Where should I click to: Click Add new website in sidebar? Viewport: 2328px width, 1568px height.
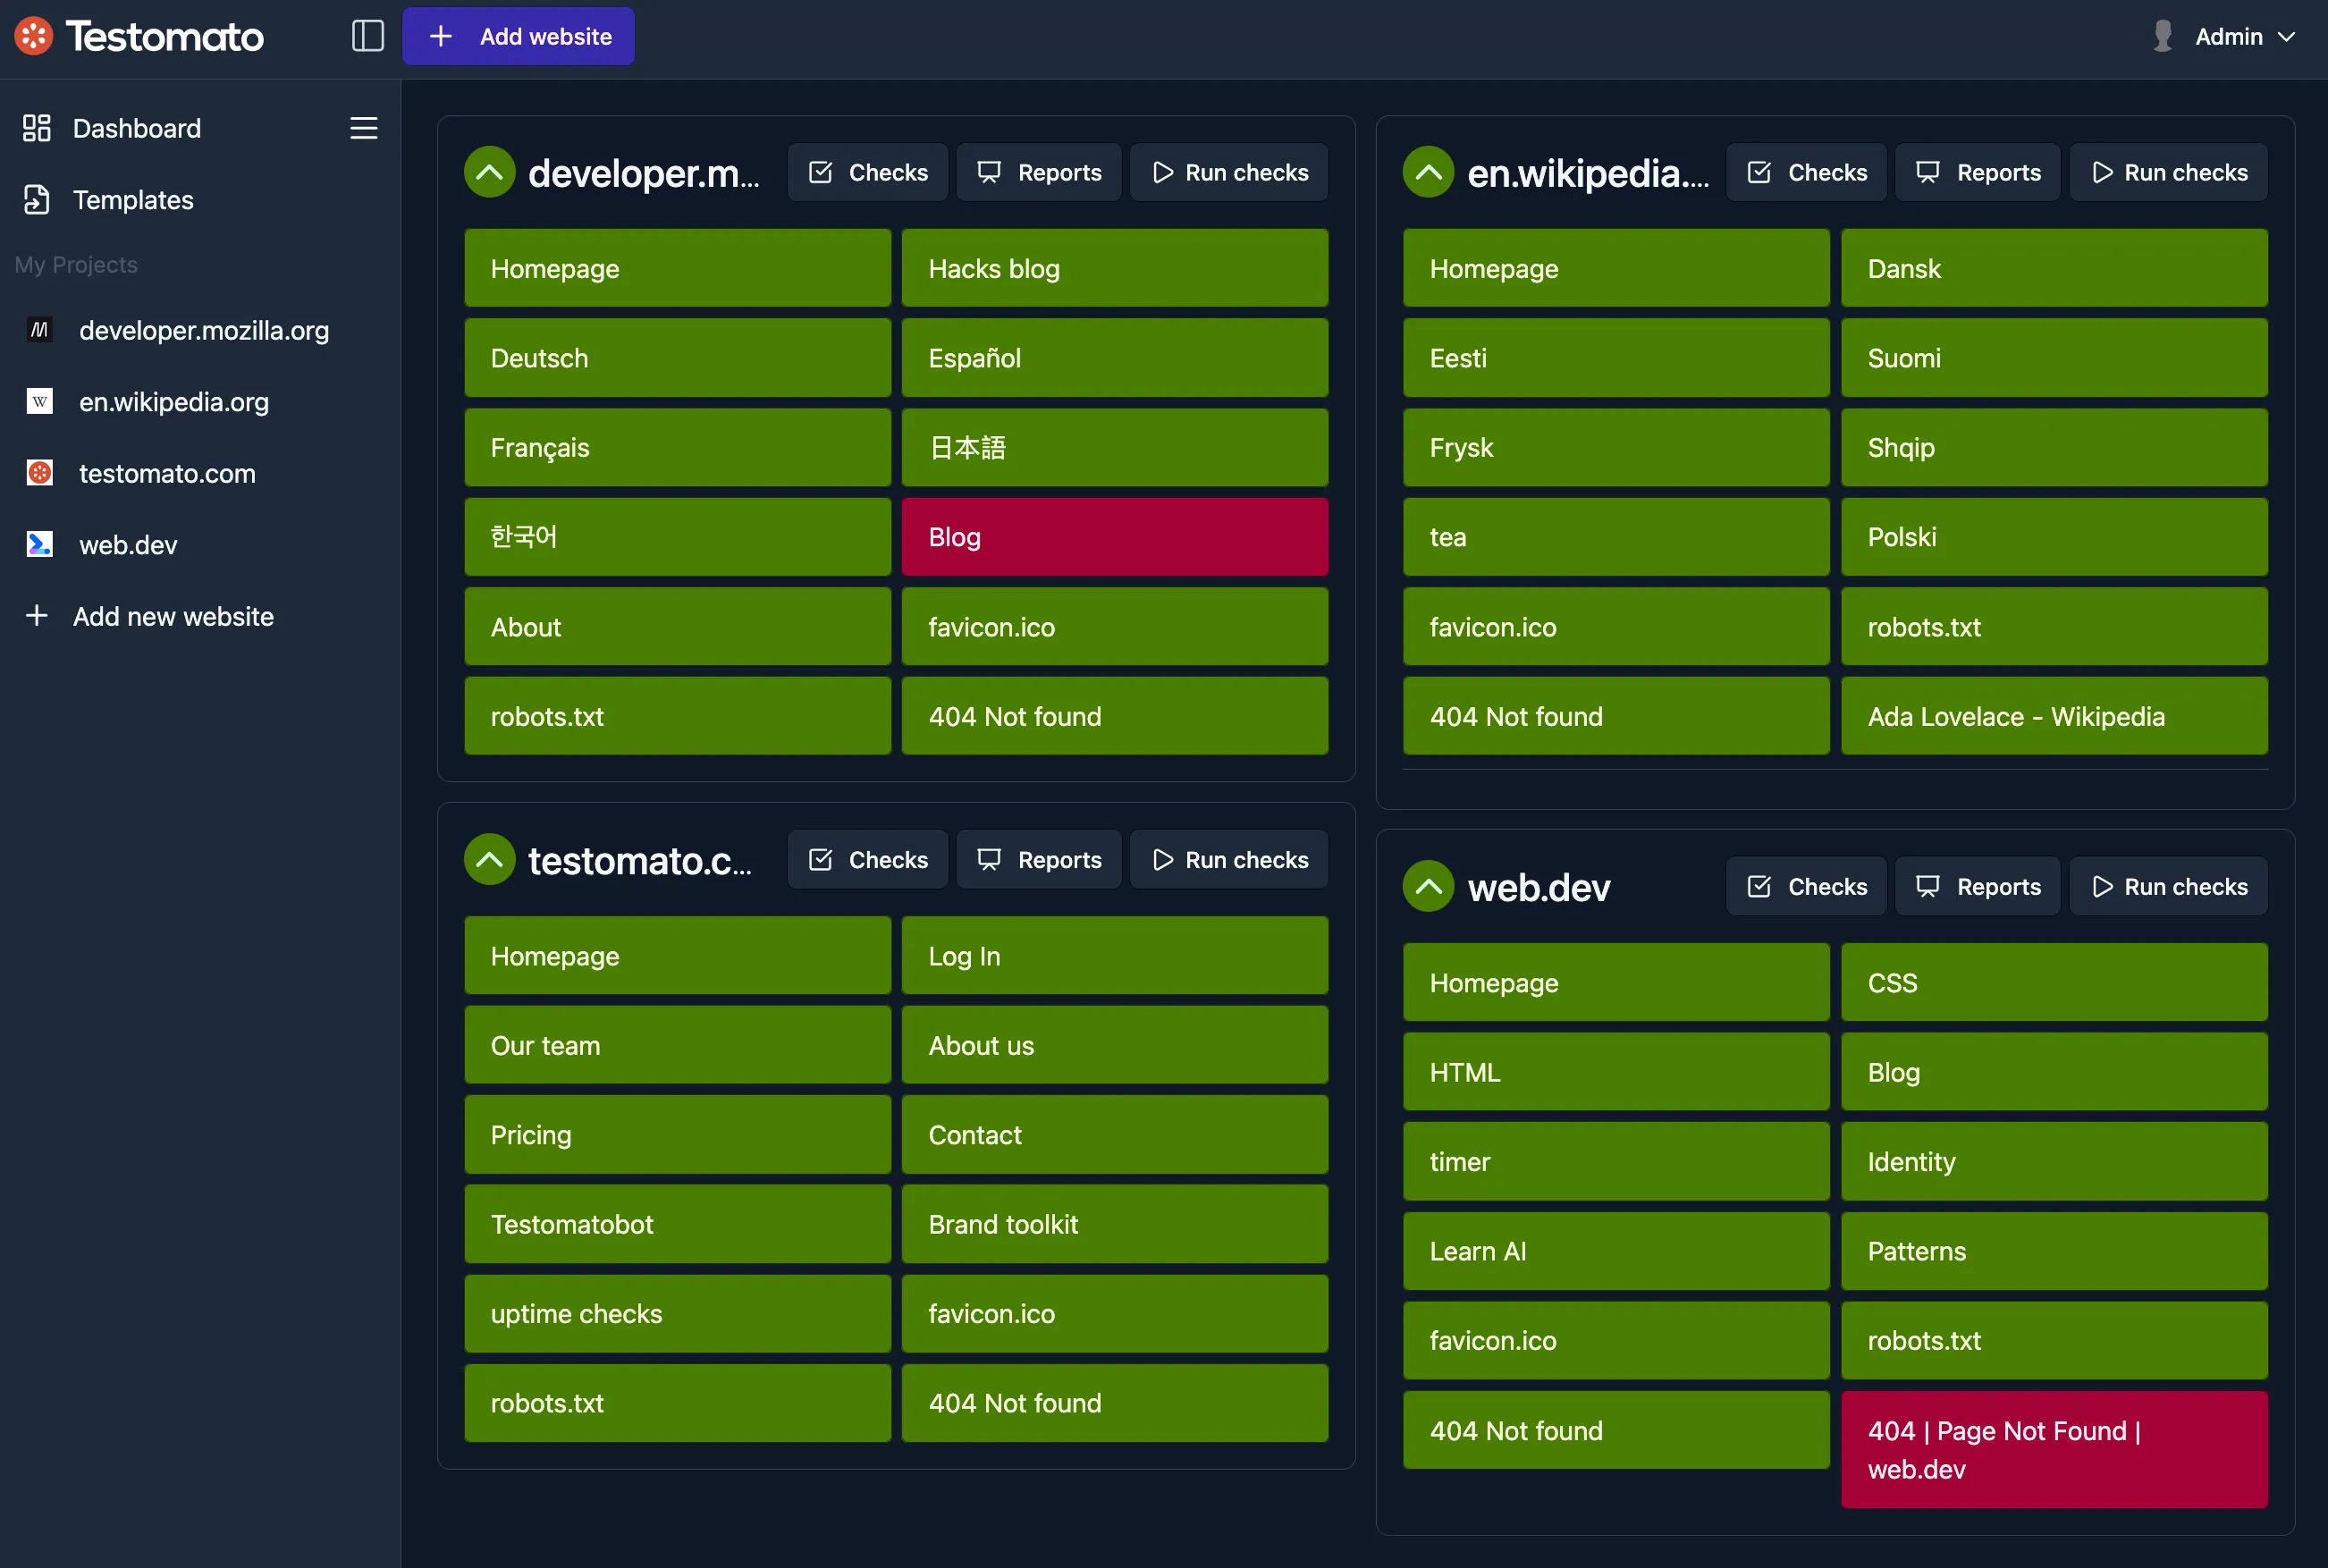click(x=172, y=616)
